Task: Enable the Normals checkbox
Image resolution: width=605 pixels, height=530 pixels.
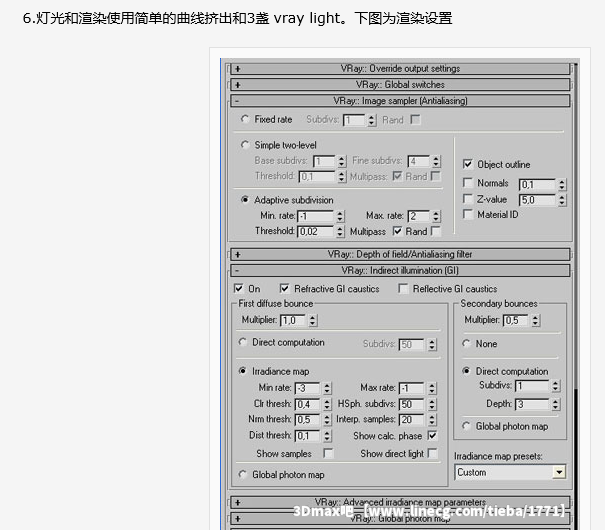Action: [468, 184]
